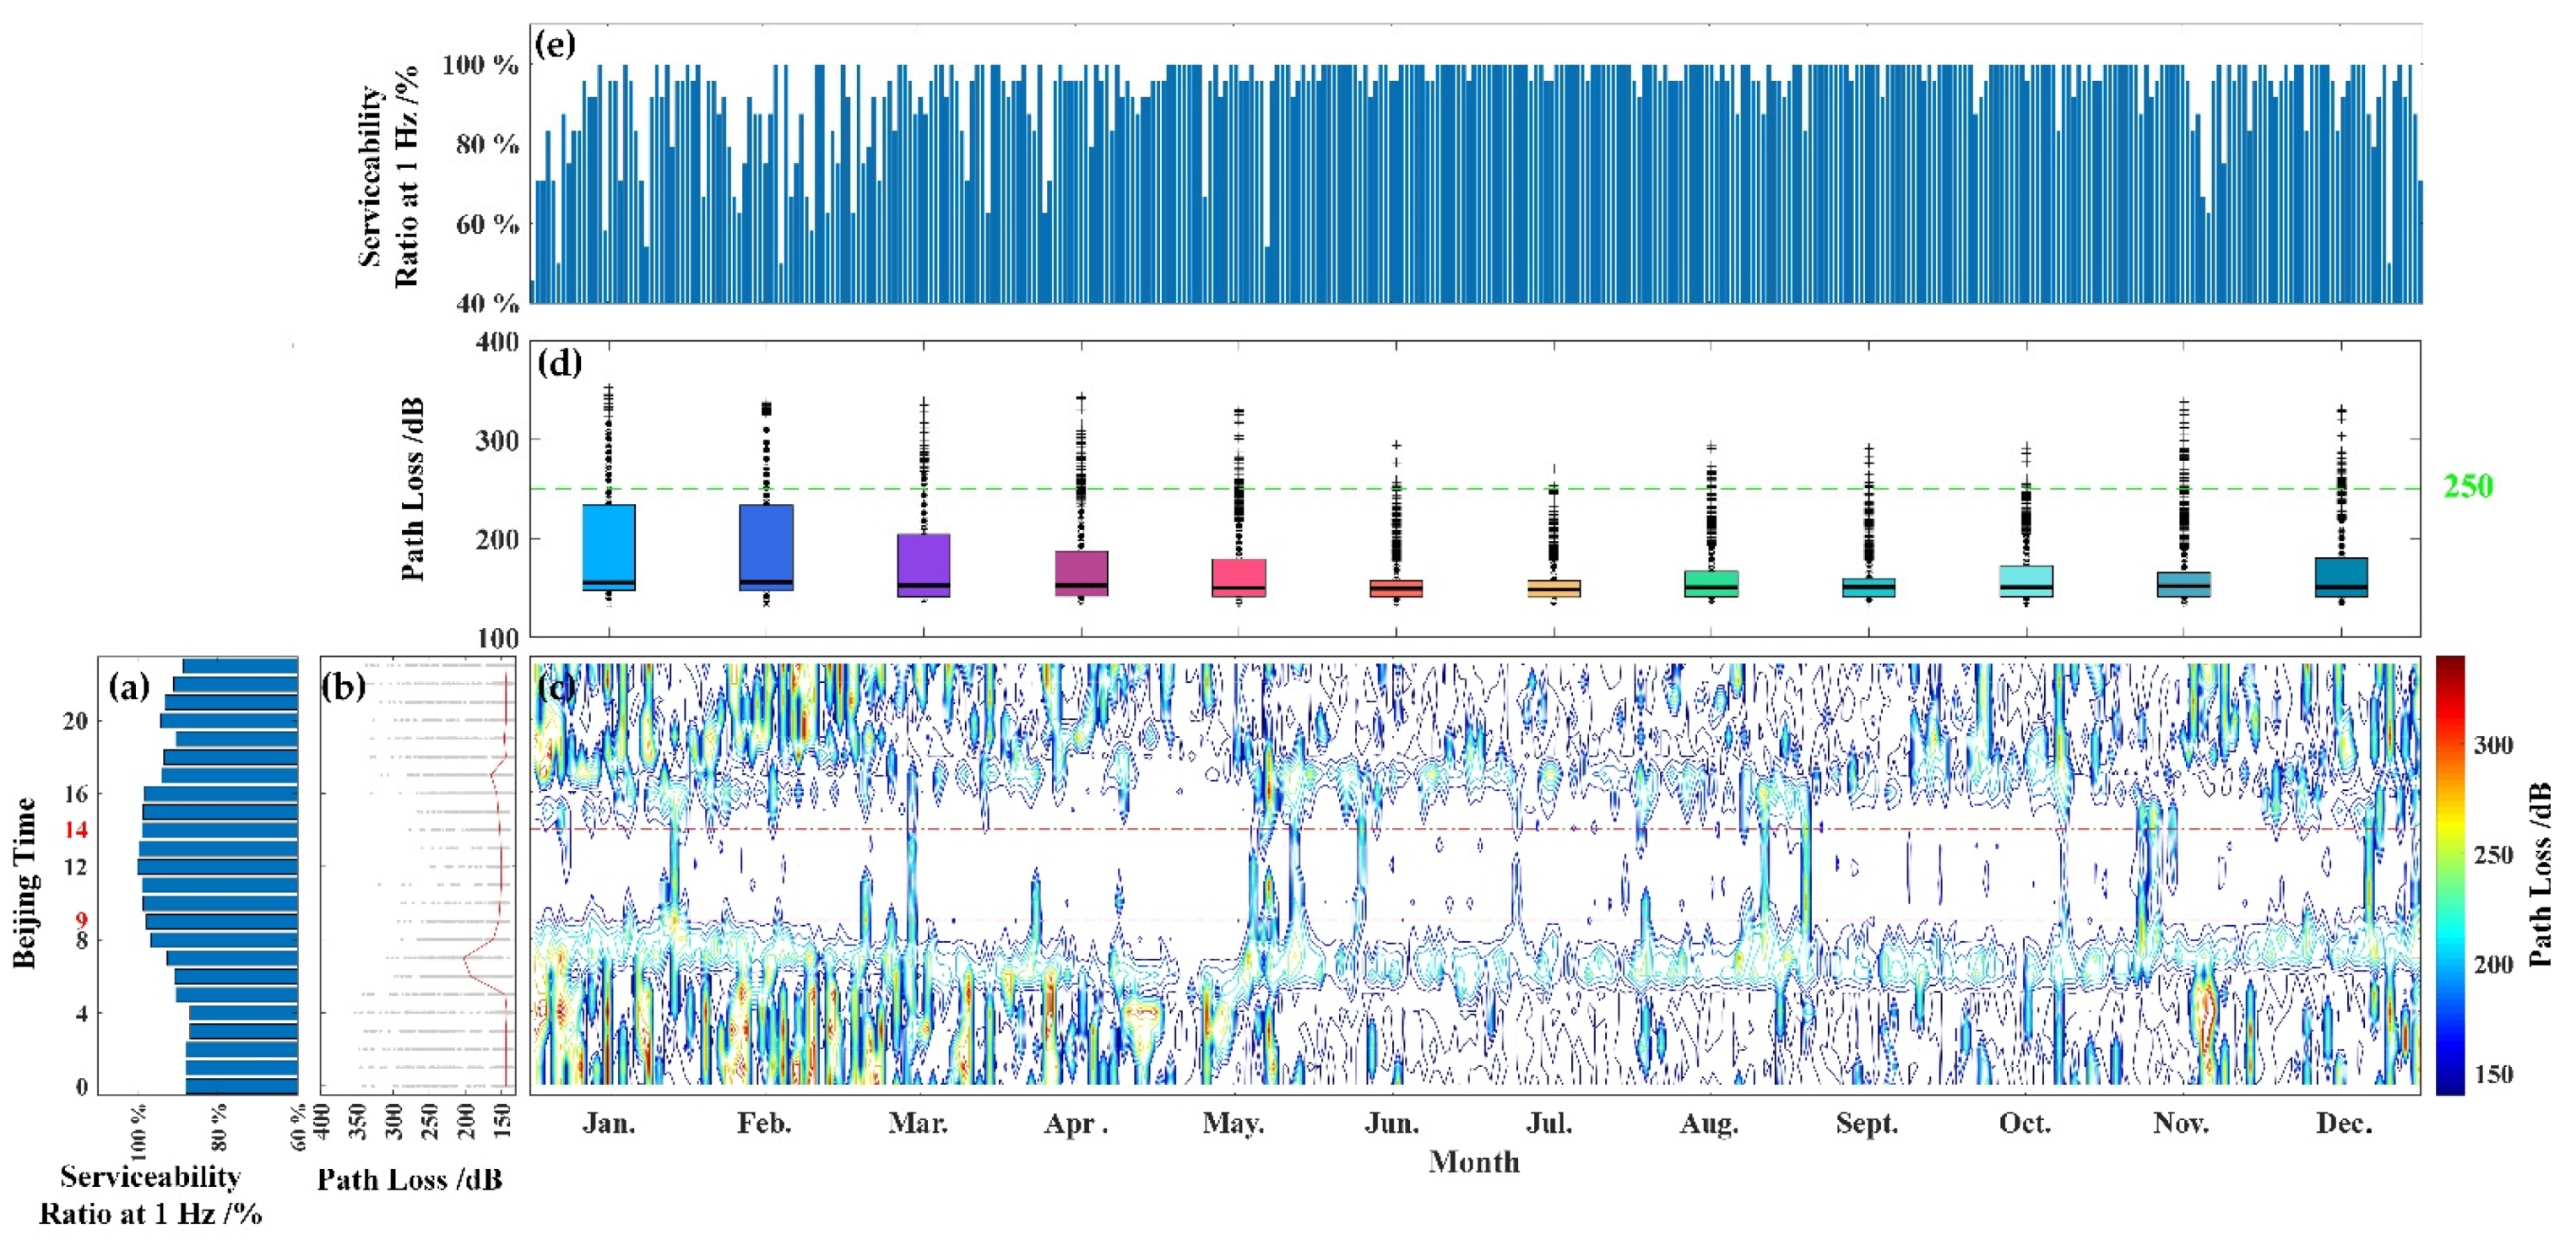Click the (e) panel label
This screenshot has width=2576, height=1240.
[x=556, y=45]
